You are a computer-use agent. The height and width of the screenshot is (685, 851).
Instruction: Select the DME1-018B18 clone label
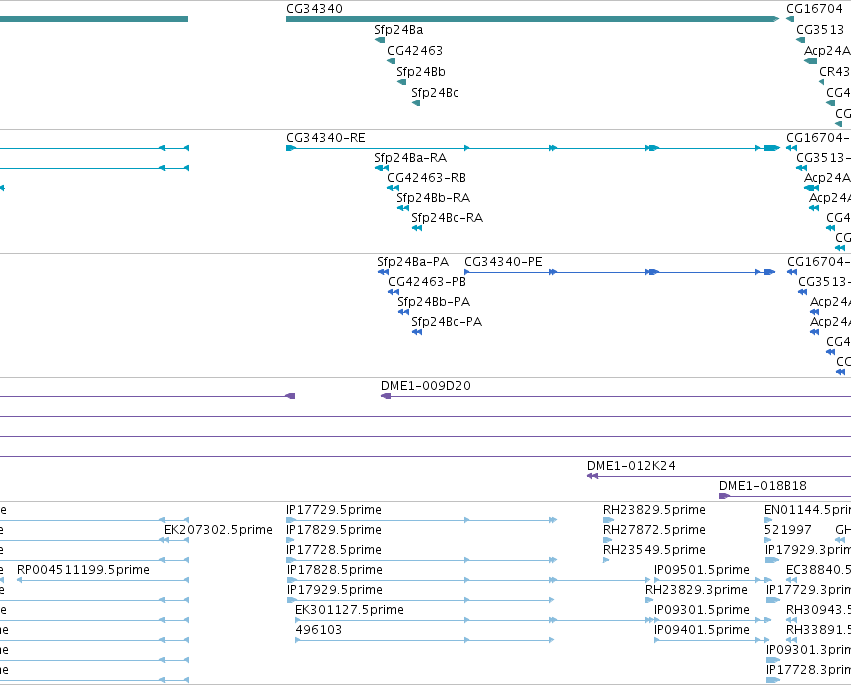(763, 486)
